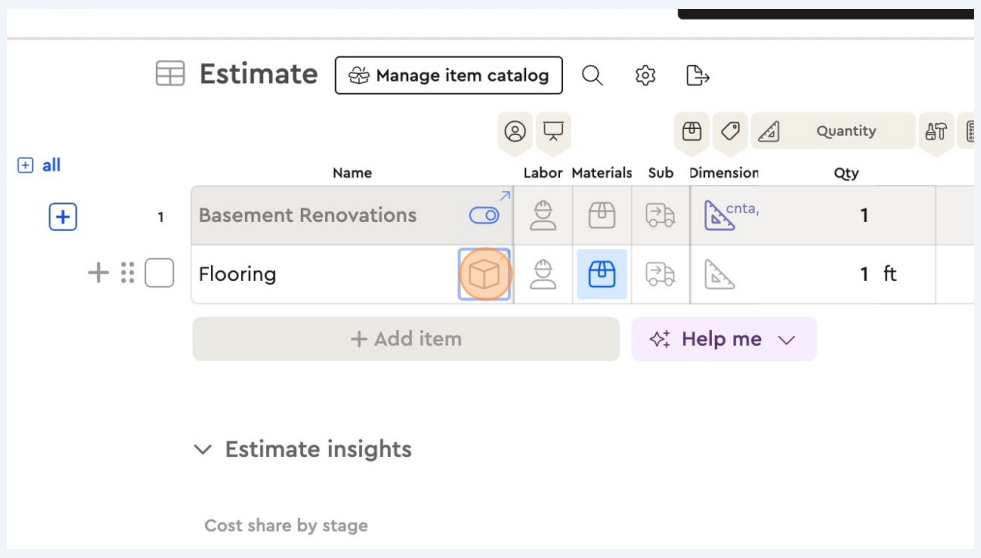Open estimate settings gear
The height and width of the screenshot is (558, 981).
(645, 75)
